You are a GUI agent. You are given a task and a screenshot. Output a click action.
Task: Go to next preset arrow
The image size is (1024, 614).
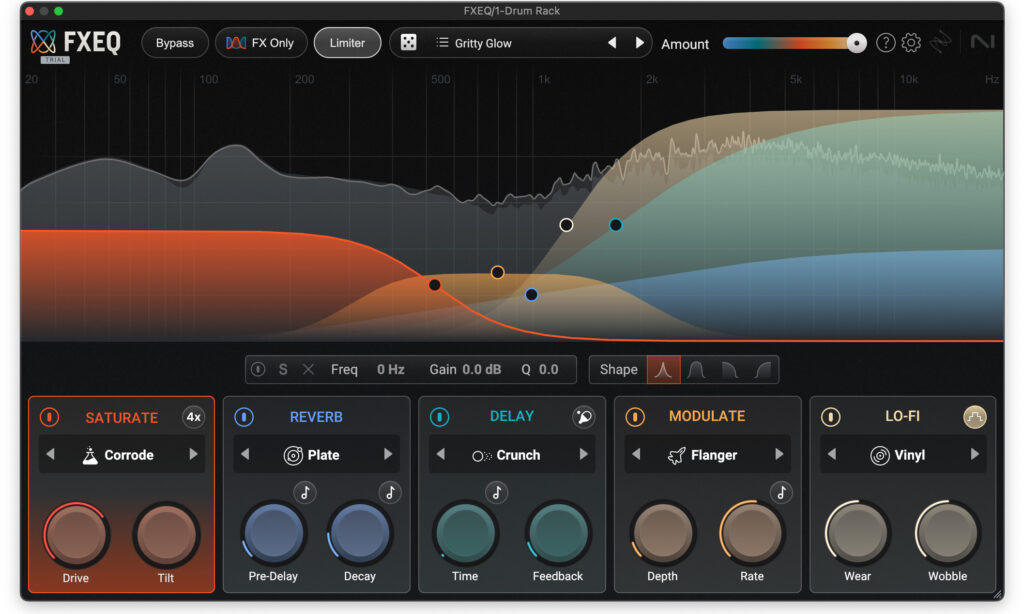click(x=639, y=42)
